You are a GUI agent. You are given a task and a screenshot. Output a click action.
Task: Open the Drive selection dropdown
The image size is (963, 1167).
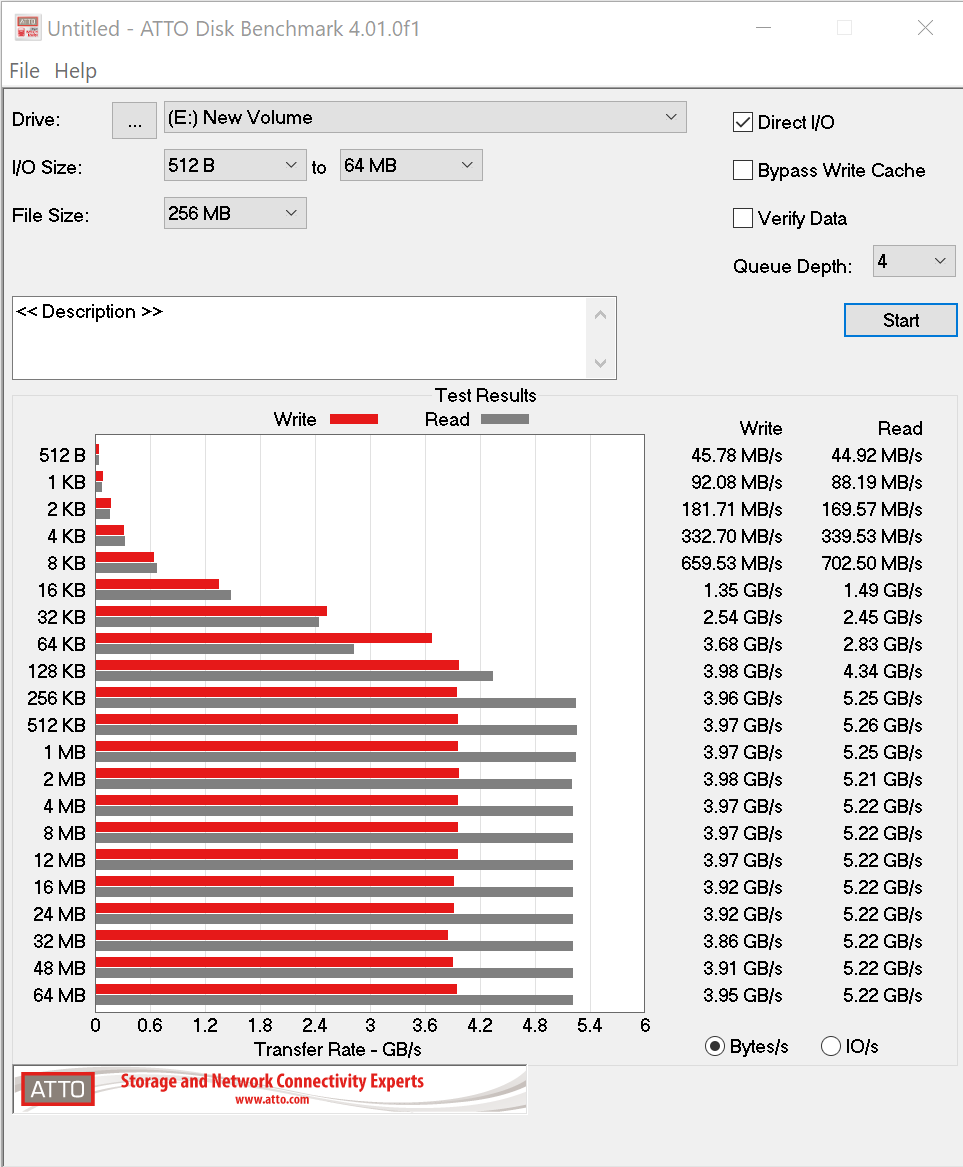(425, 117)
